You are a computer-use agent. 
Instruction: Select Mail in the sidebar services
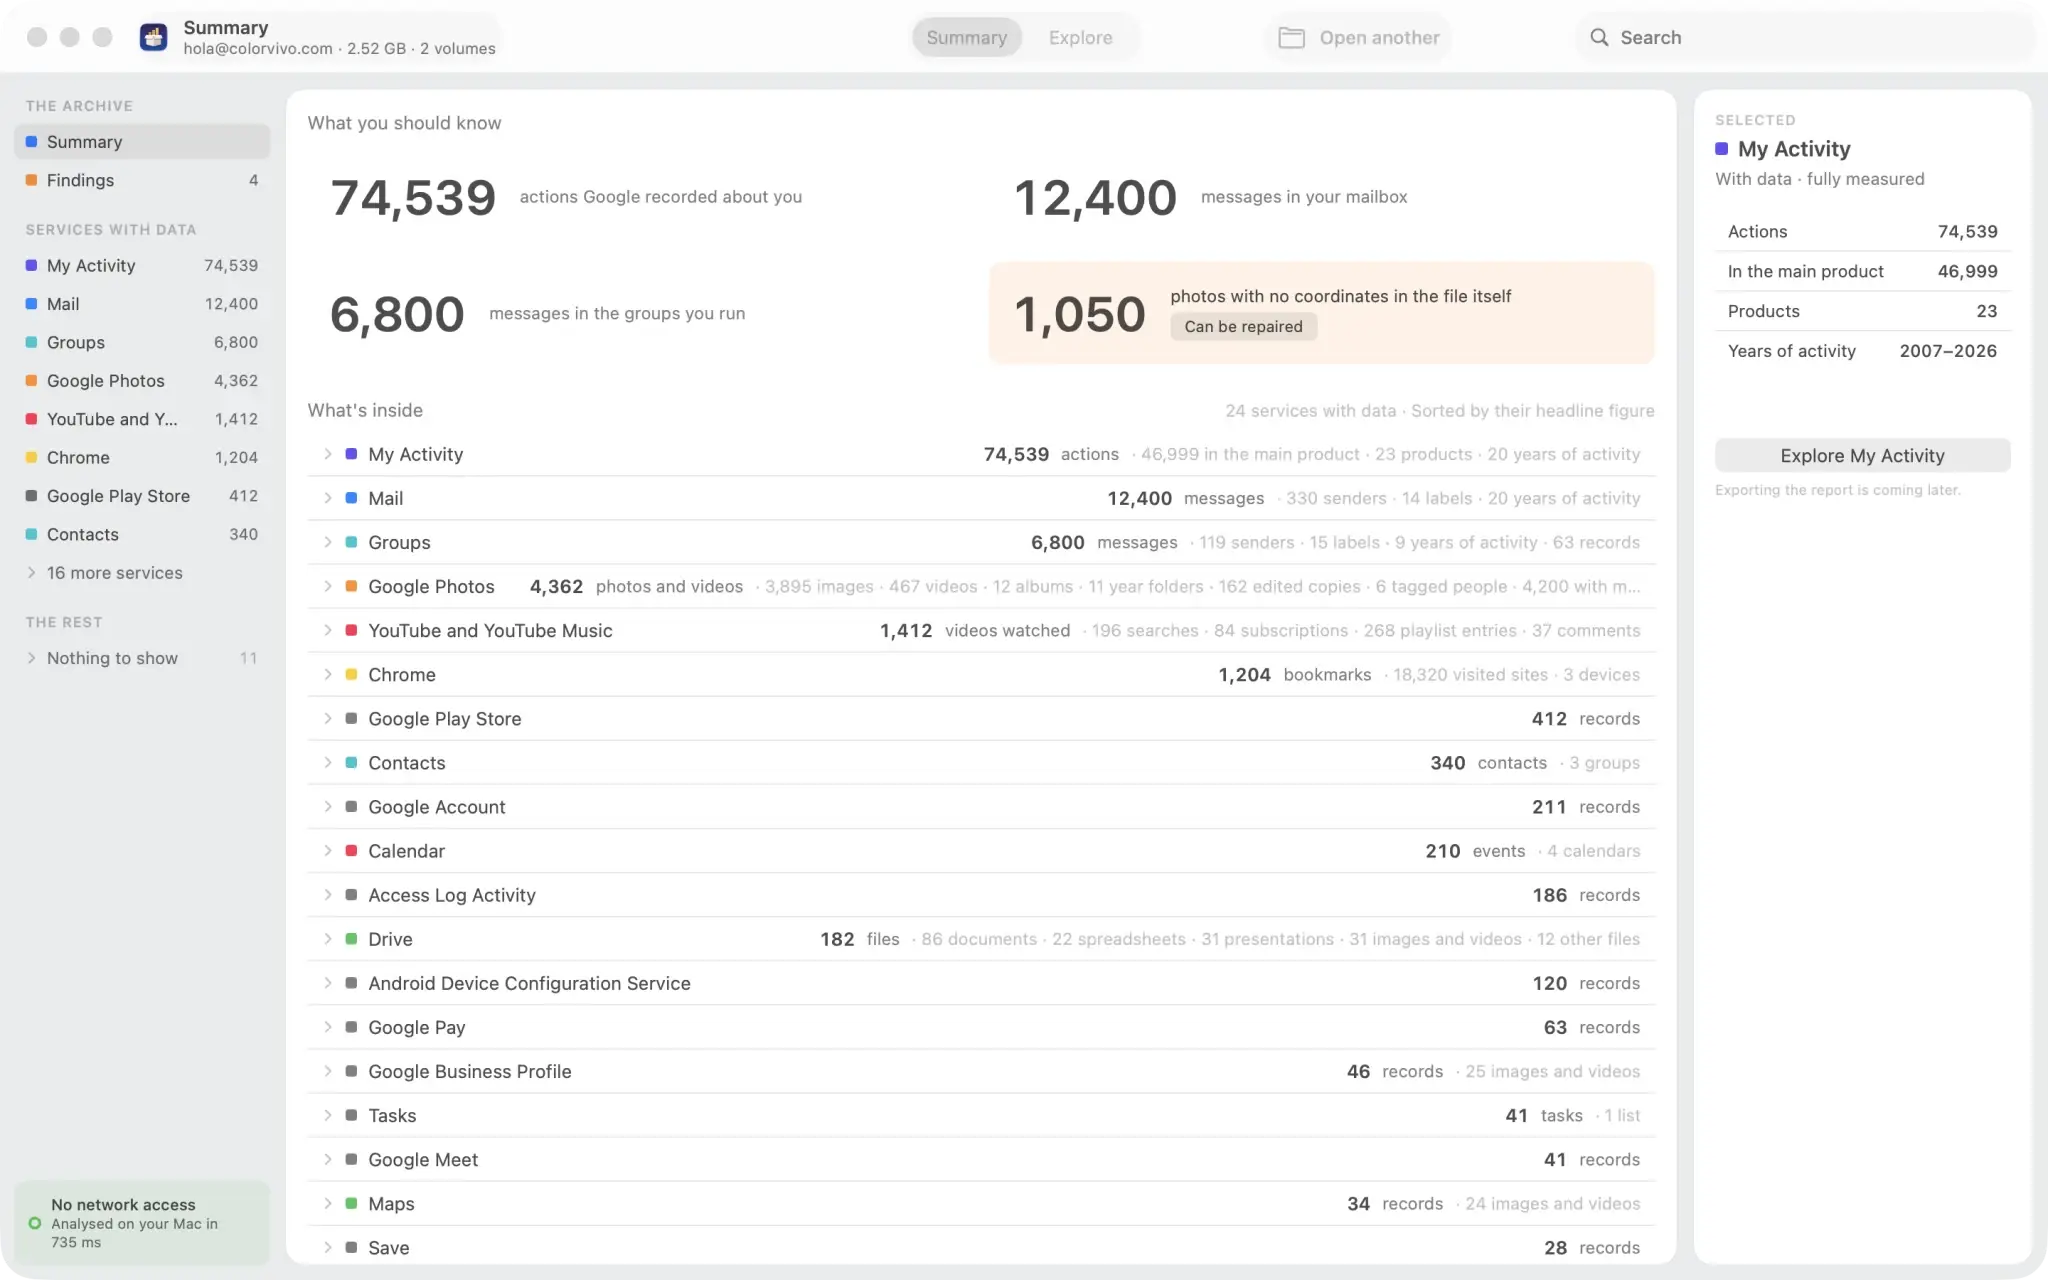pos(142,304)
